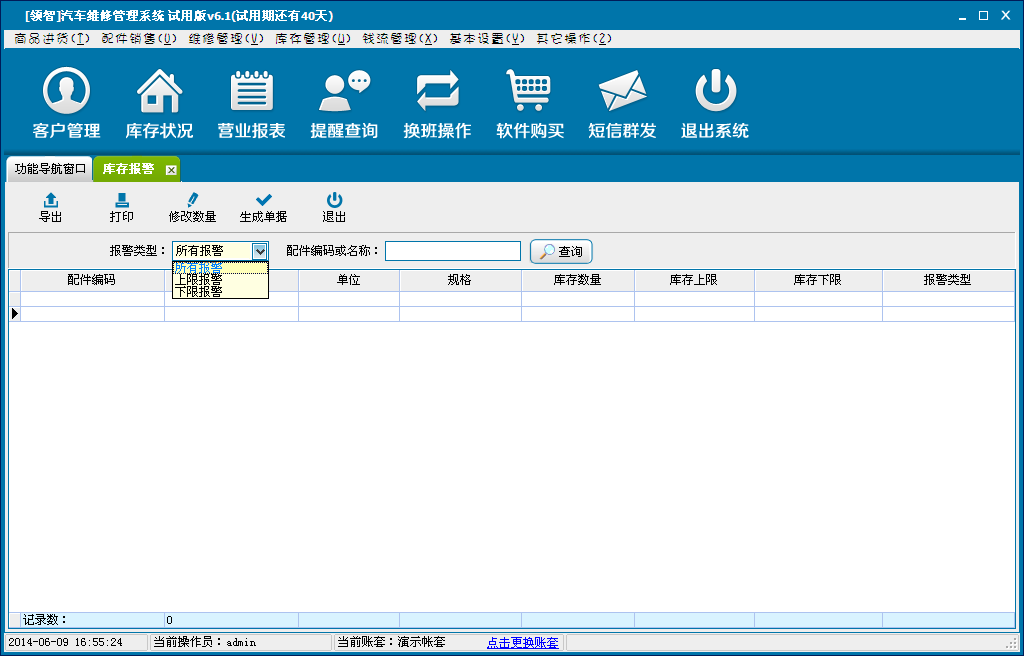This screenshot has width=1024, height=656.
Task: Select 下限报警 from the dropdown list
Action: 199,292
